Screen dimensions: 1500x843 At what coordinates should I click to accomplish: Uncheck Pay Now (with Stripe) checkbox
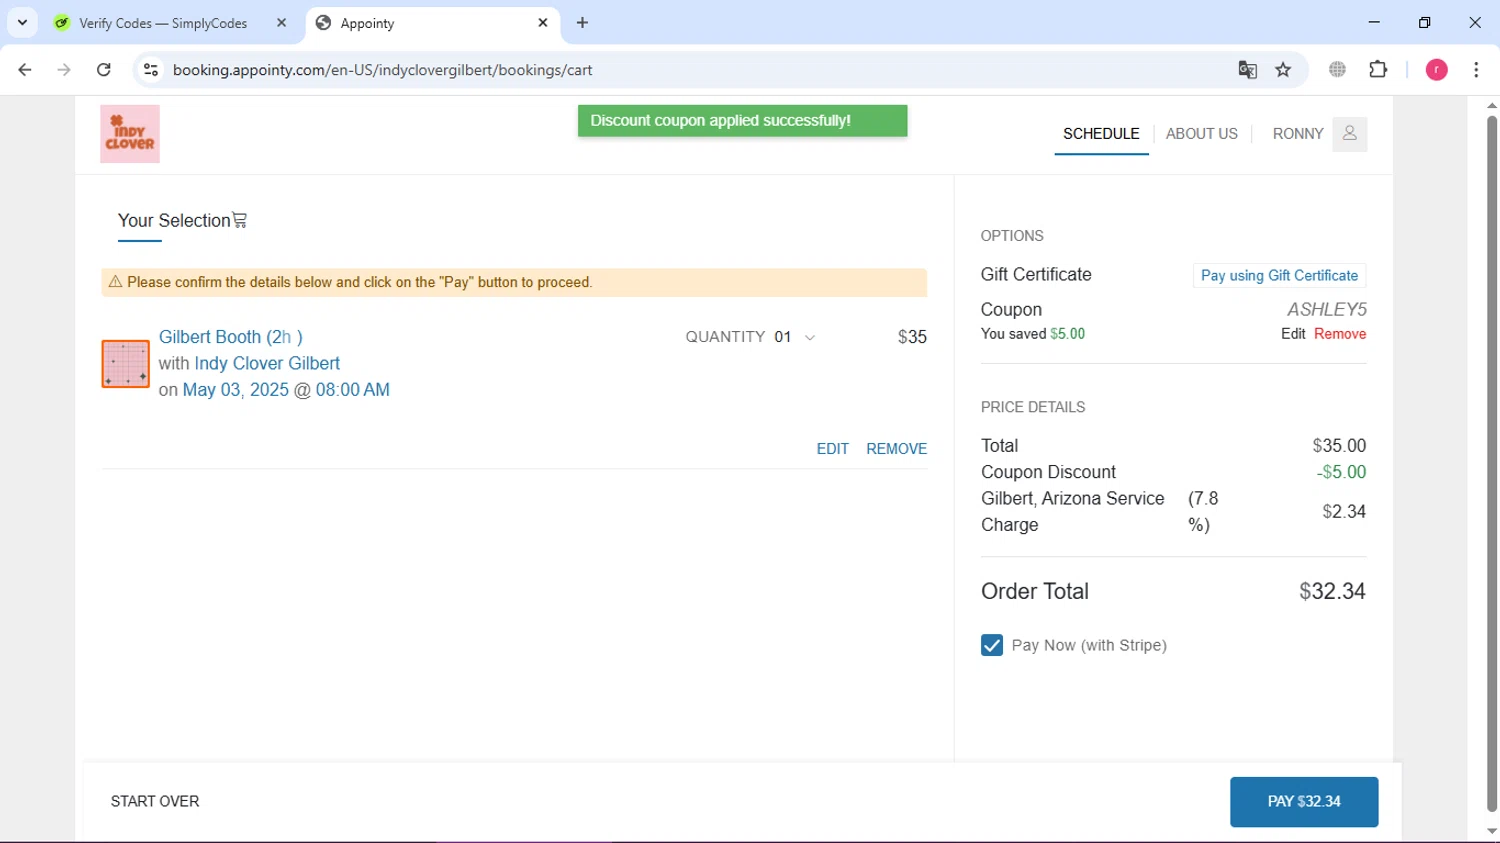992,646
